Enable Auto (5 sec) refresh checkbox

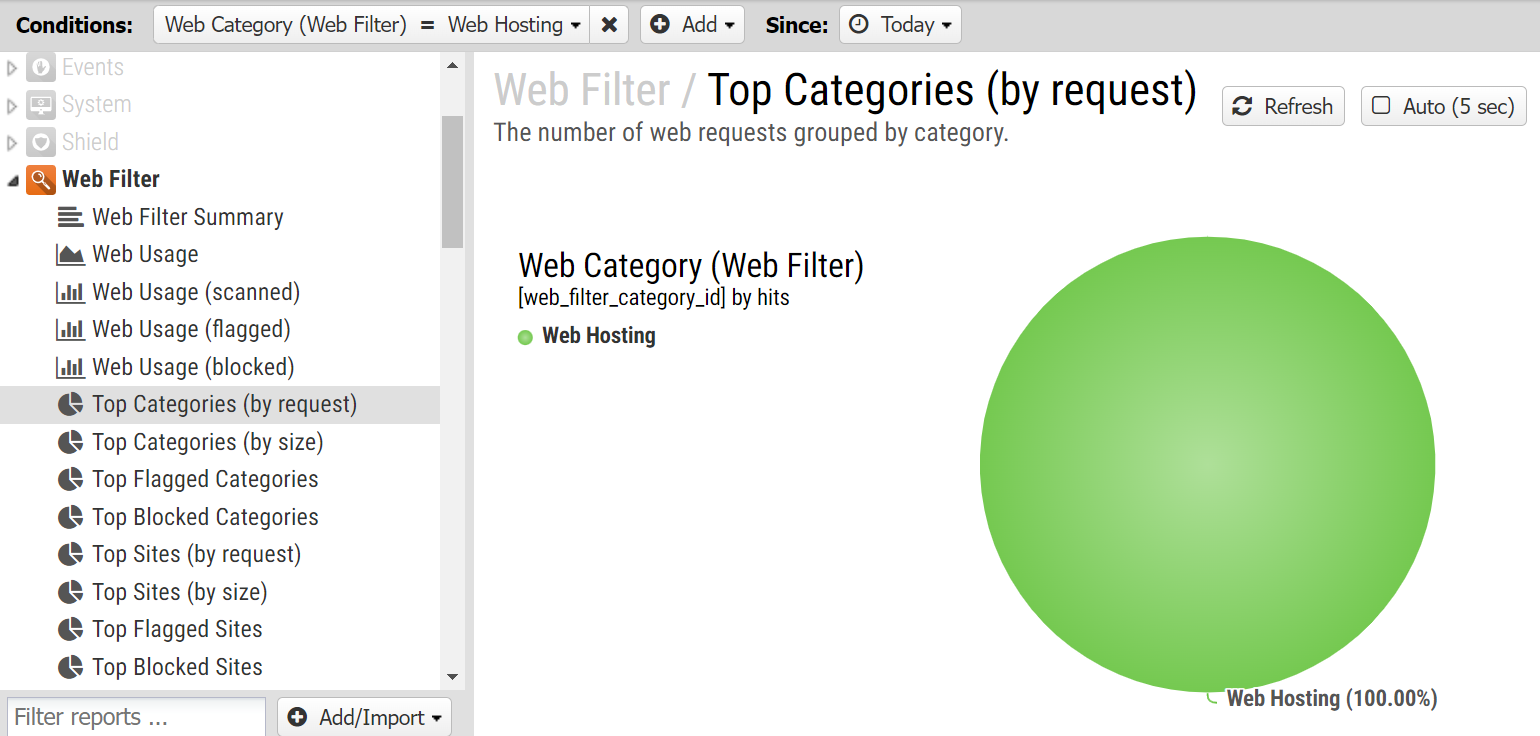[1381, 106]
